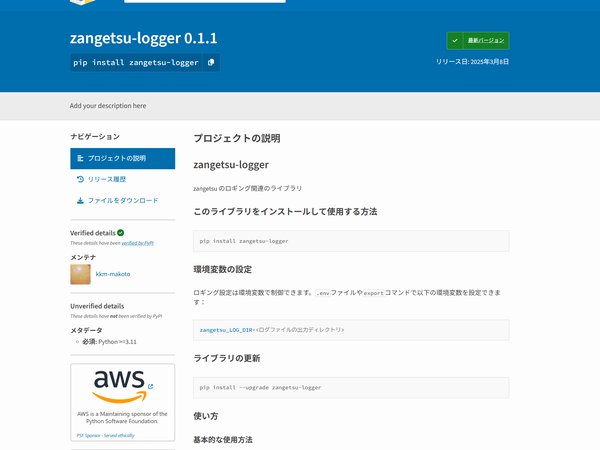Click the release history clock icon
600x450 pixels.
pyautogui.click(x=80, y=179)
